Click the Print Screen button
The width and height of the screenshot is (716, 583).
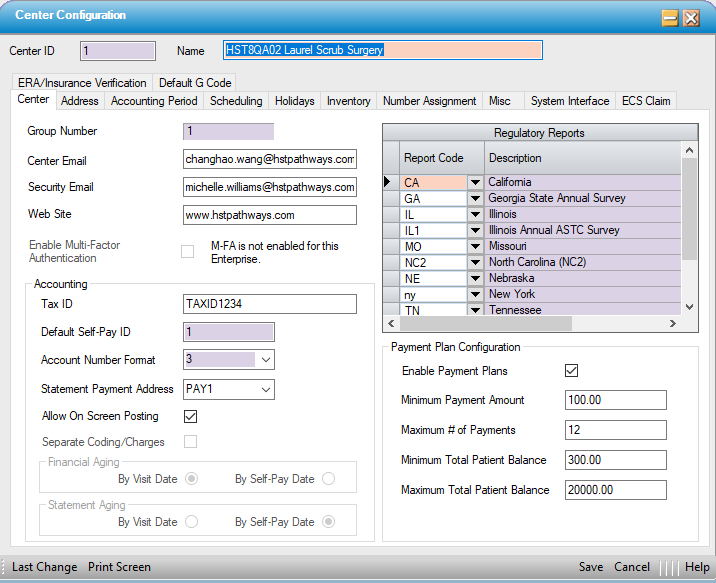point(119,567)
